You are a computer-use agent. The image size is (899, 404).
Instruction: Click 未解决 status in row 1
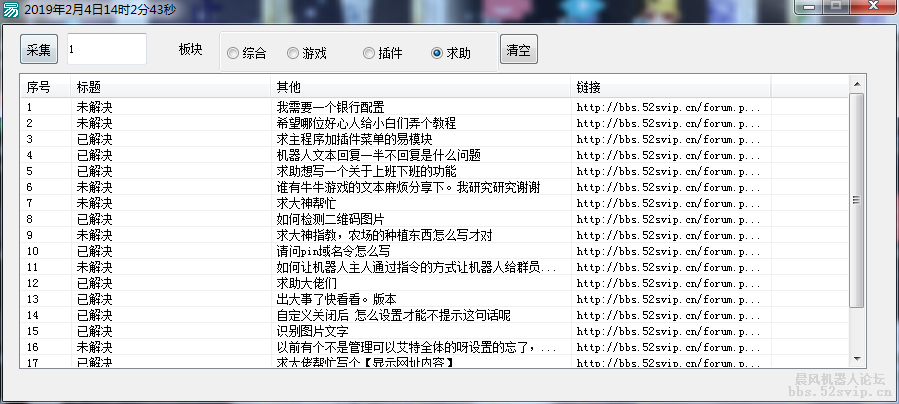click(x=95, y=107)
